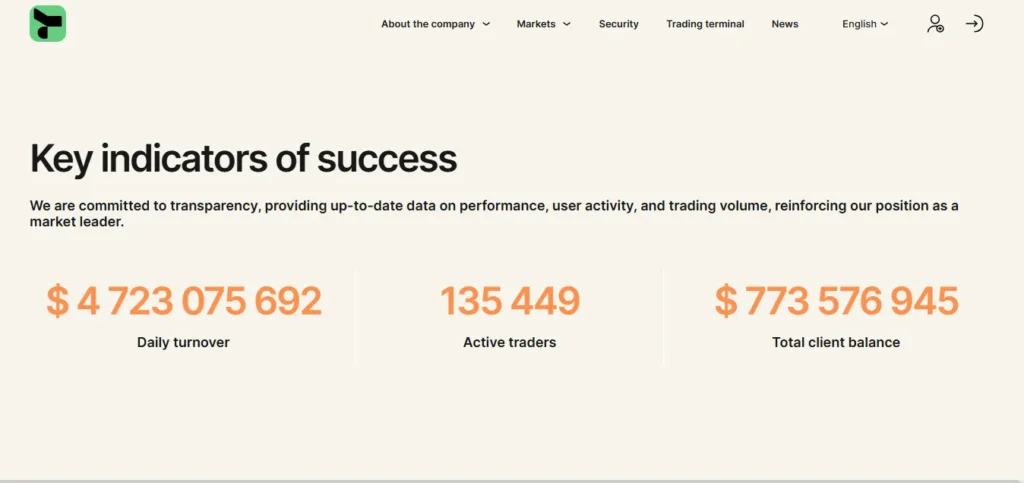The height and width of the screenshot is (483, 1024).
Task: Click the green company logo
Action: pyautogui.click(x=48, y=23)
